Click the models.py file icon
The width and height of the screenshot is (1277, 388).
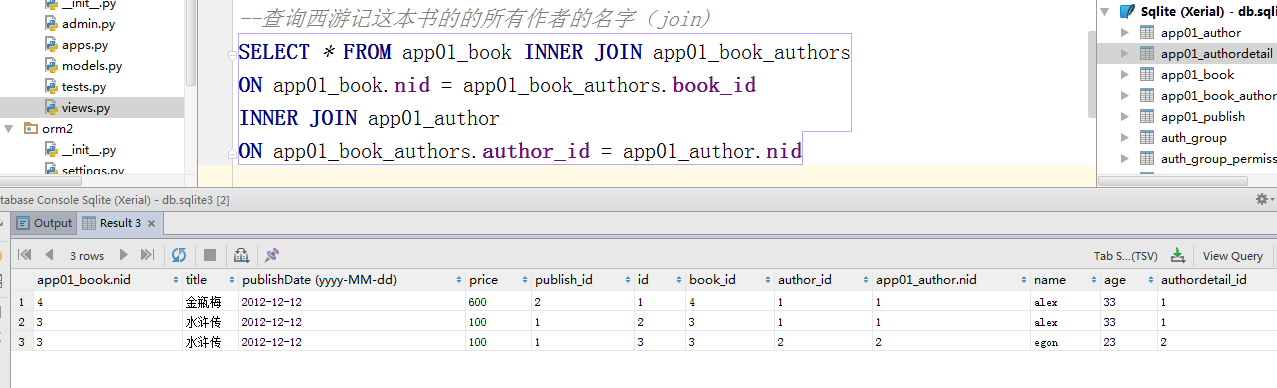(51, 66)
